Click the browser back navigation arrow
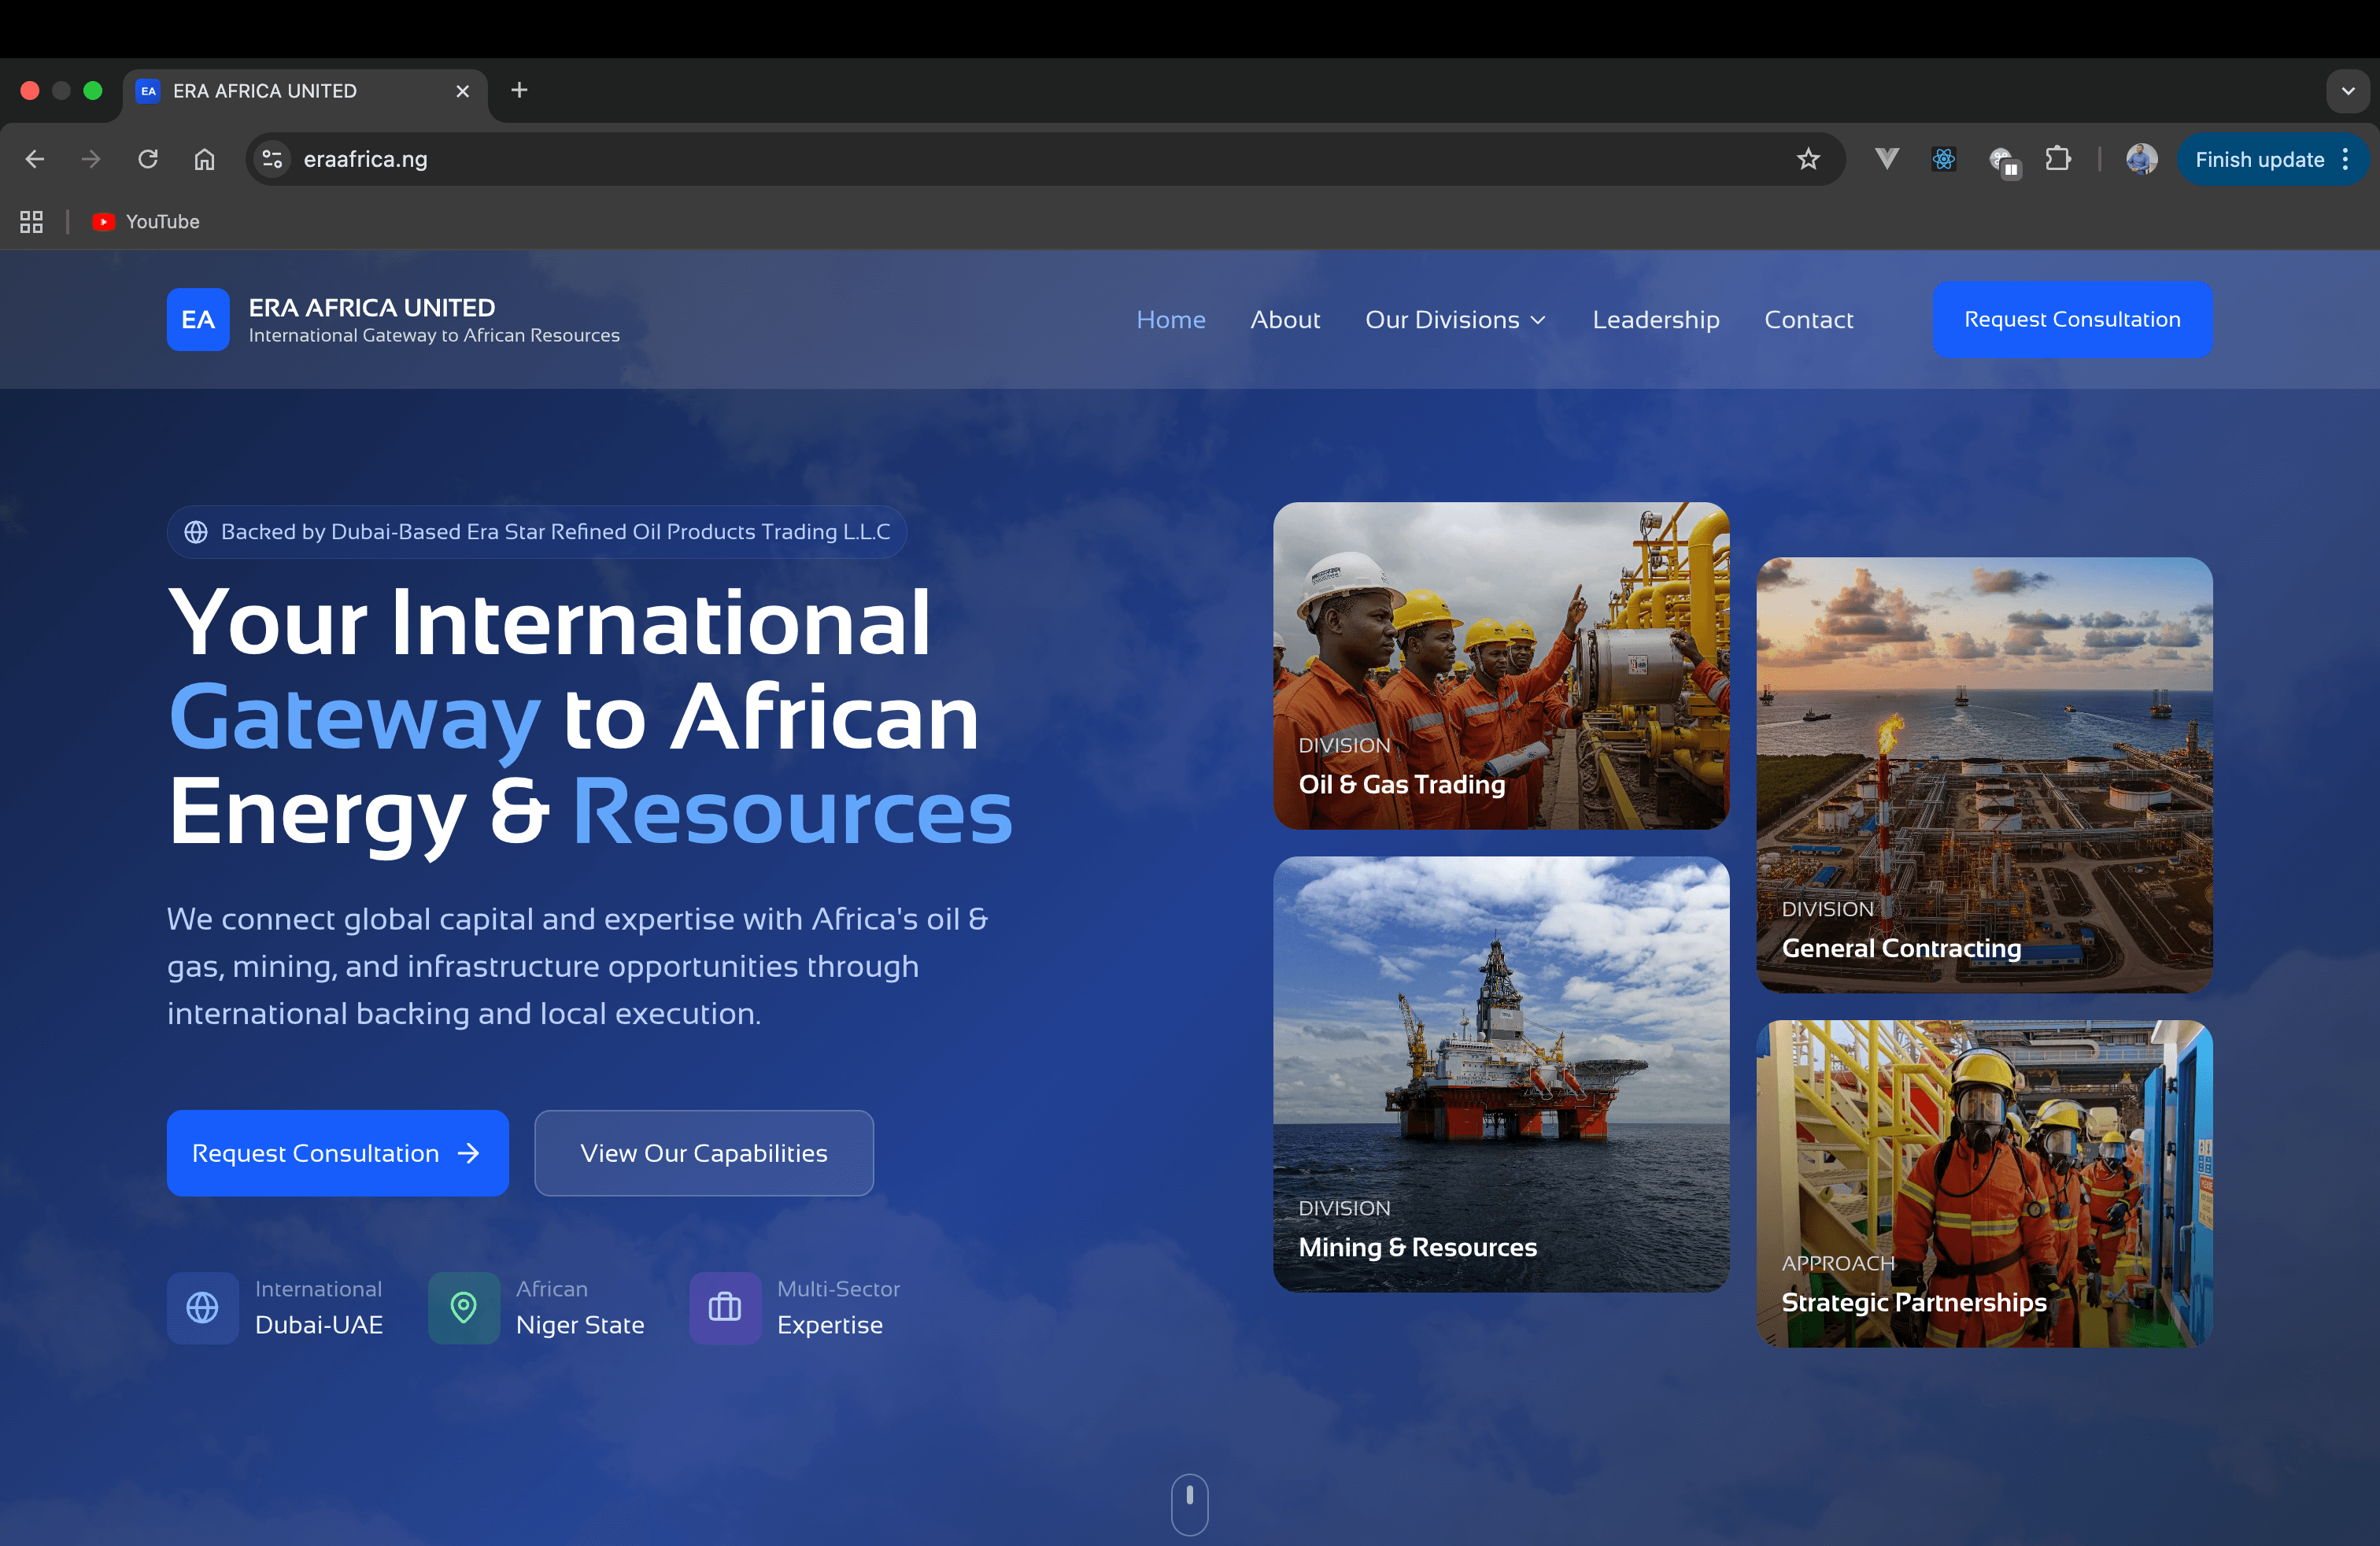The height and width of the screenshot is (1546, 2380). (x=35, y=159)
